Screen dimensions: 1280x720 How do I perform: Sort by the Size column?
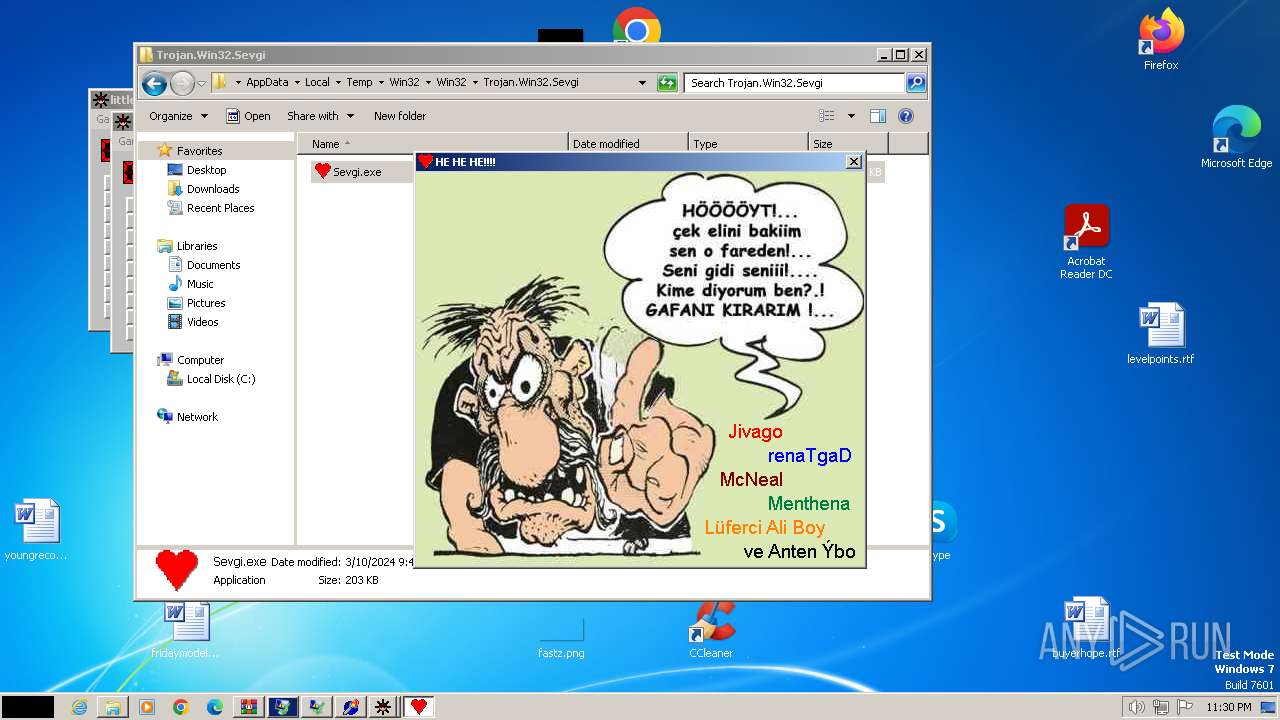point(848,144)
